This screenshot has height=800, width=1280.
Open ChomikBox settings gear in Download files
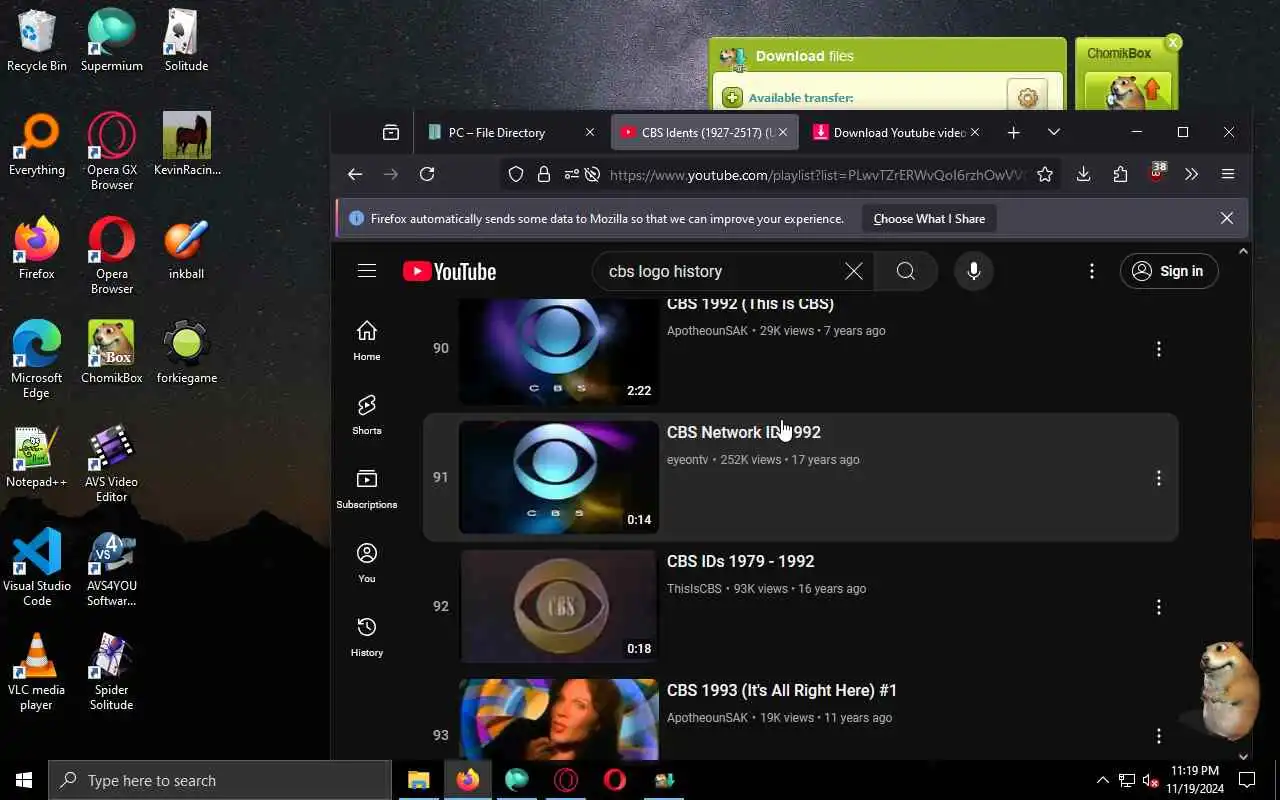click(x=1027, y=96)
